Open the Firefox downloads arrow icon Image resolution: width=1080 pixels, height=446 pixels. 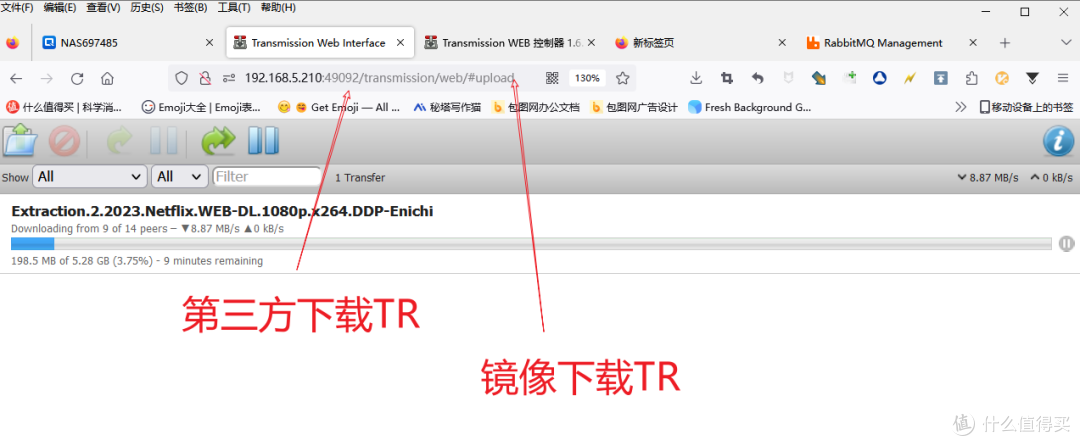click(x=696, y=78)
